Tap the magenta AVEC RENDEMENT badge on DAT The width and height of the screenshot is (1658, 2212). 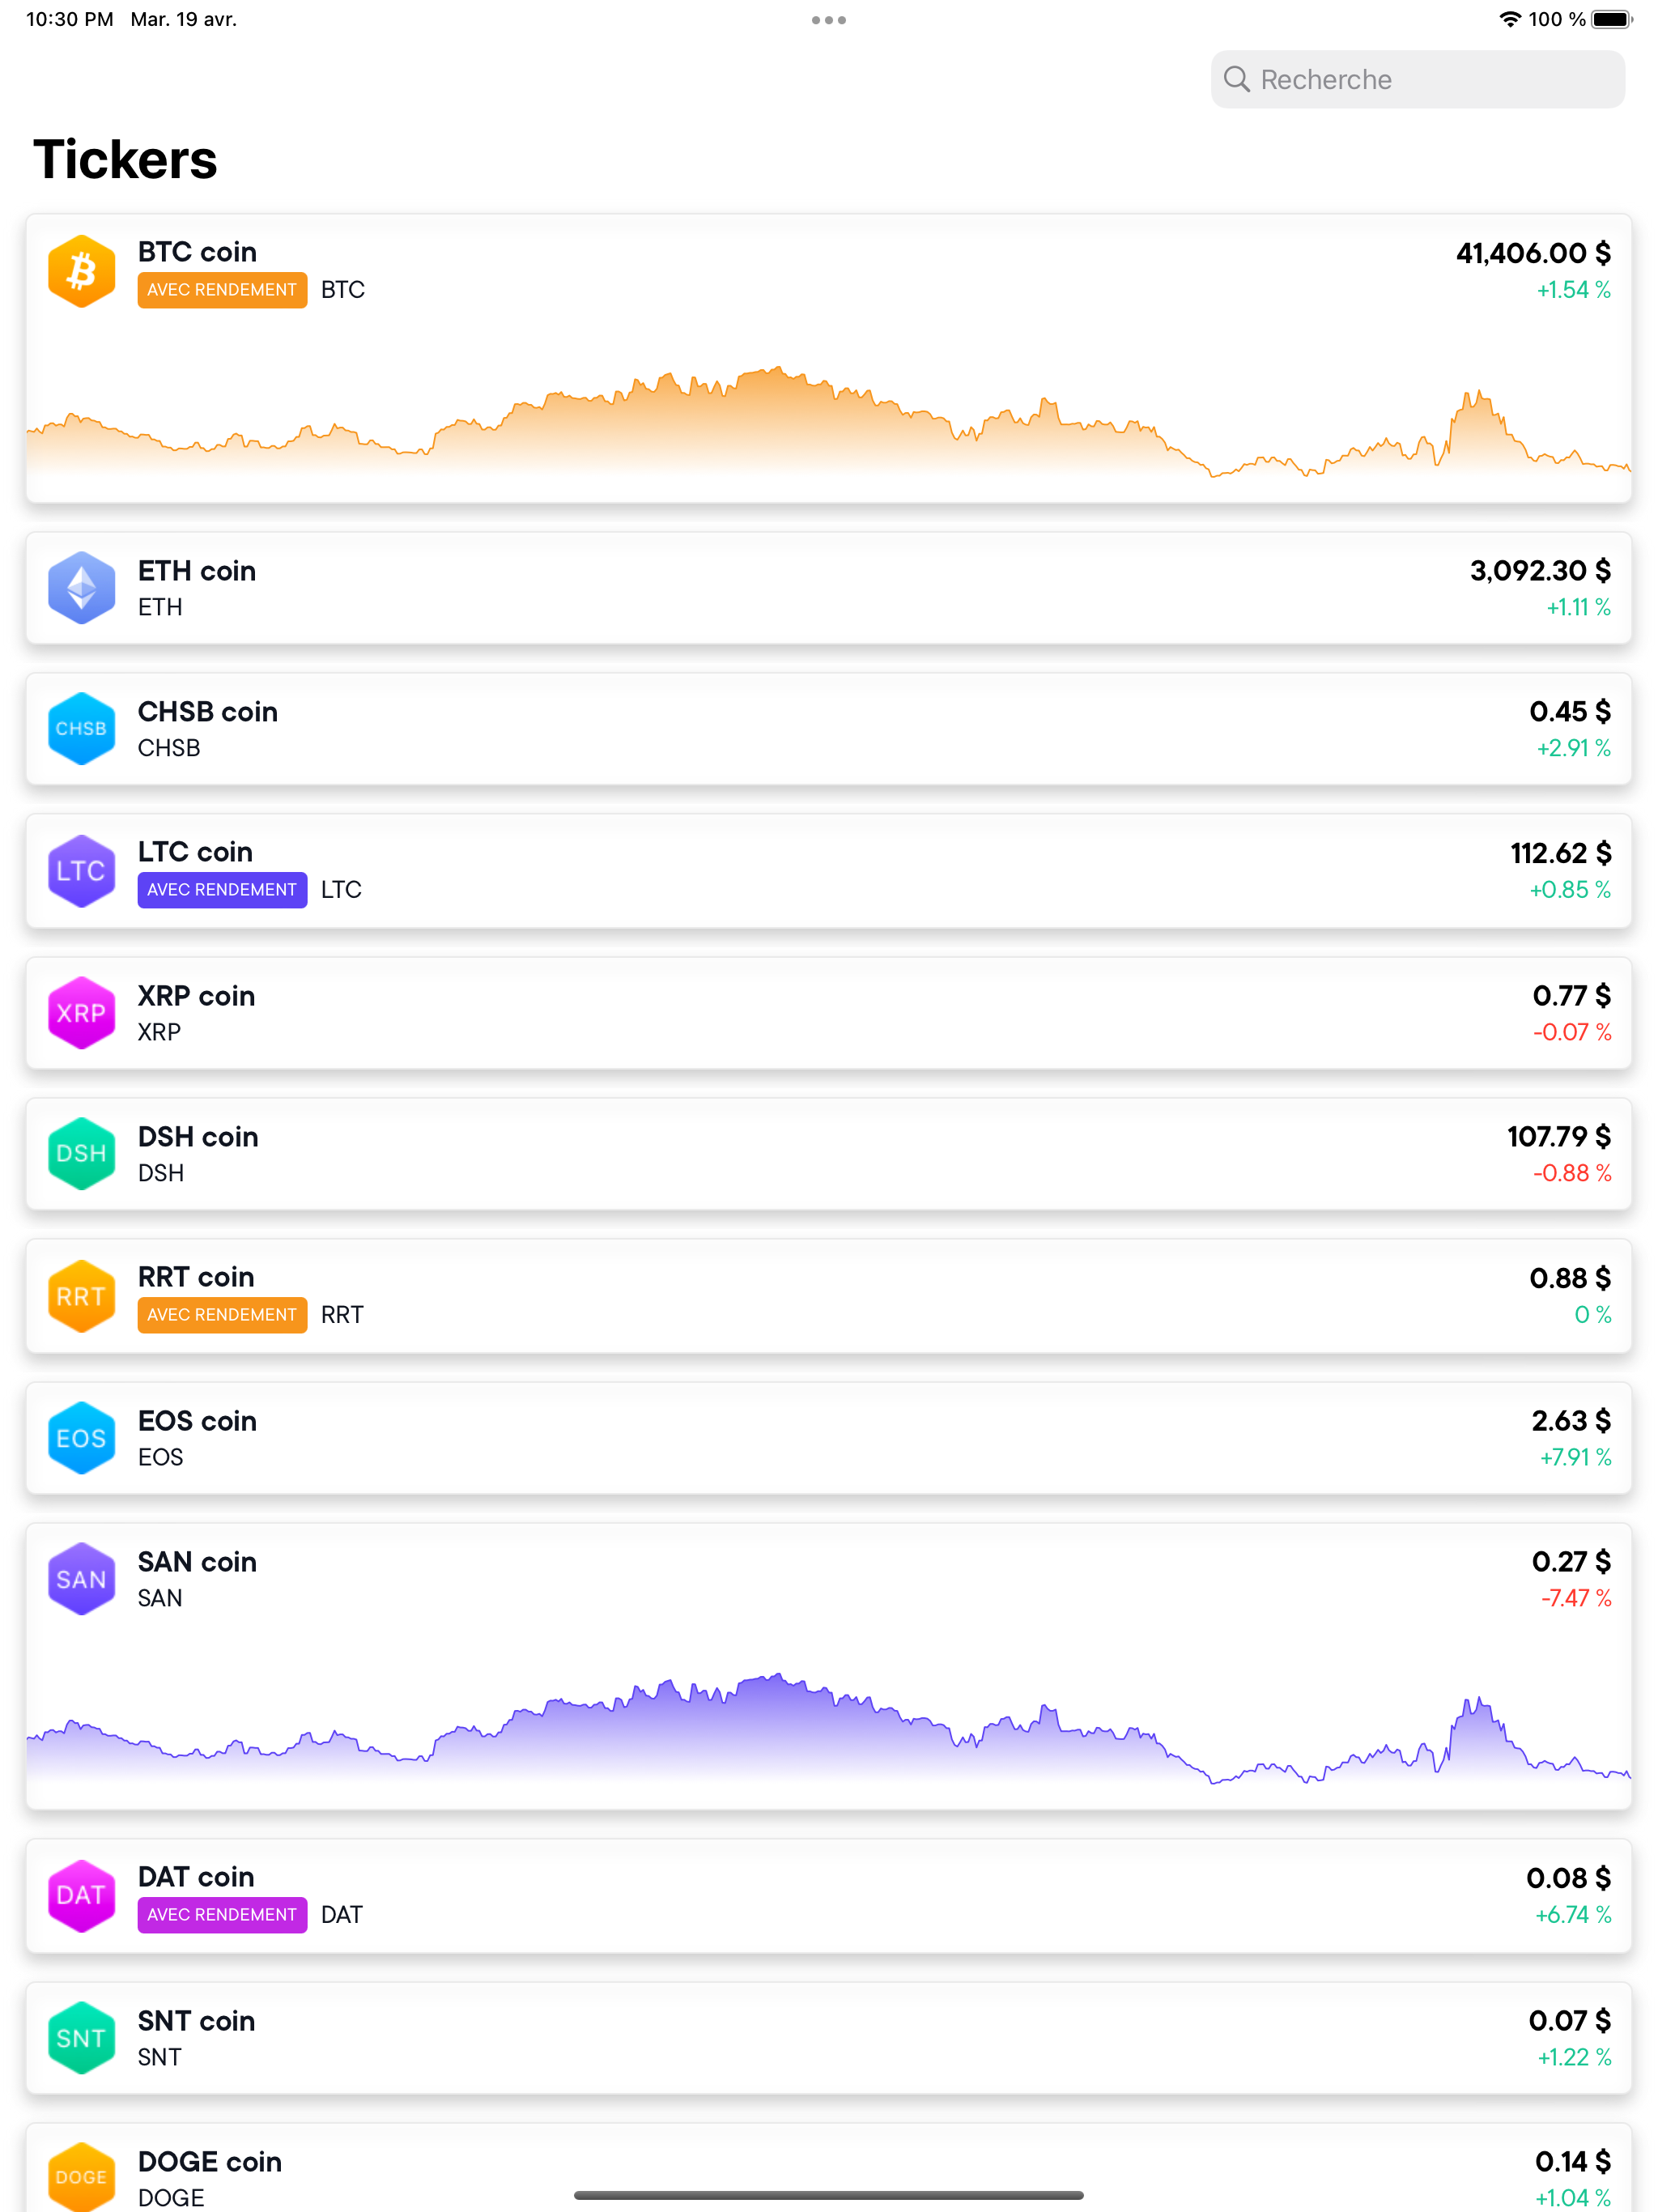pyautogui.click(x=222, y=1915)
